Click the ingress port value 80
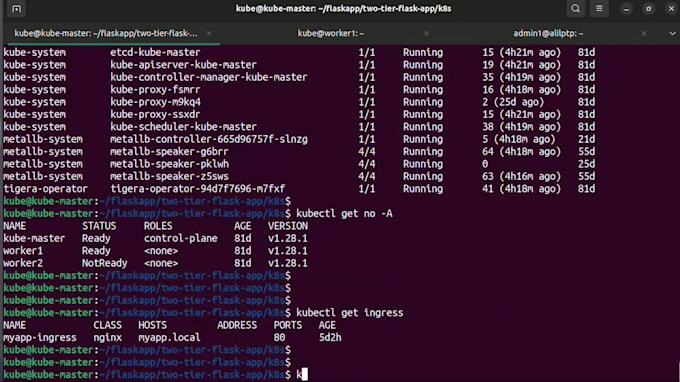The image size is (680, 382). click(x=279, y=338)
